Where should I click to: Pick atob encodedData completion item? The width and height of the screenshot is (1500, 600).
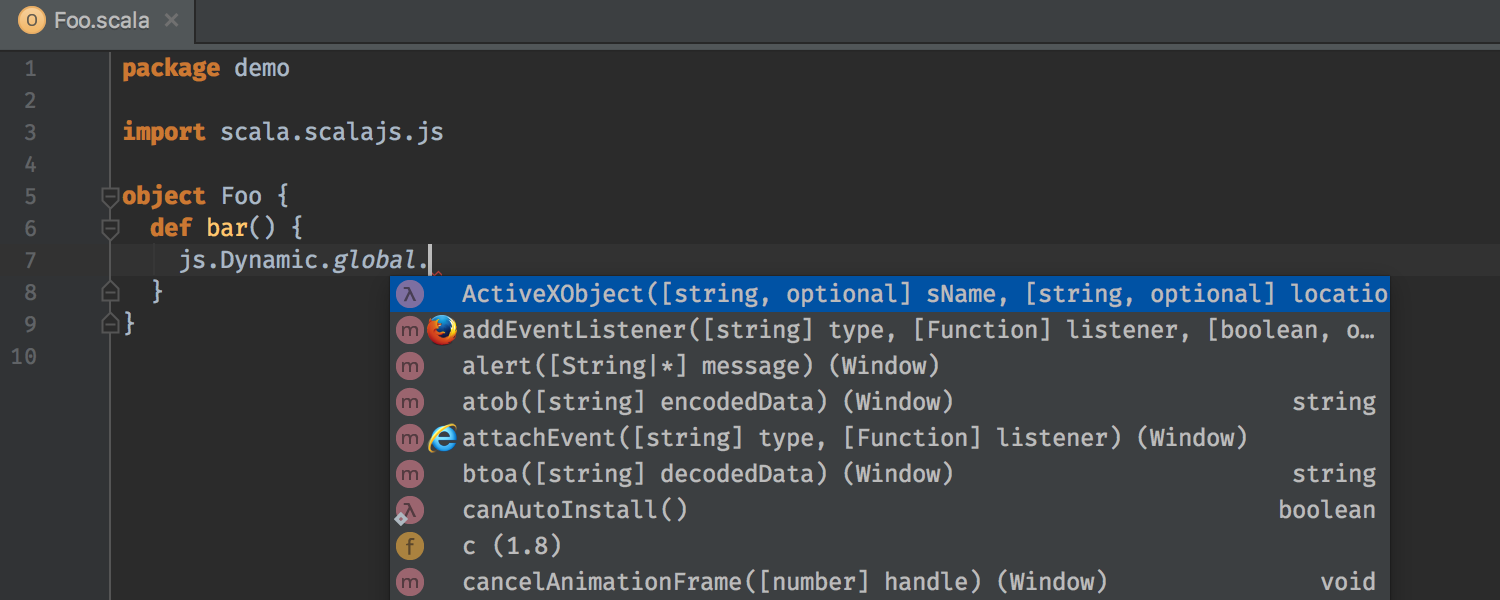889,402
